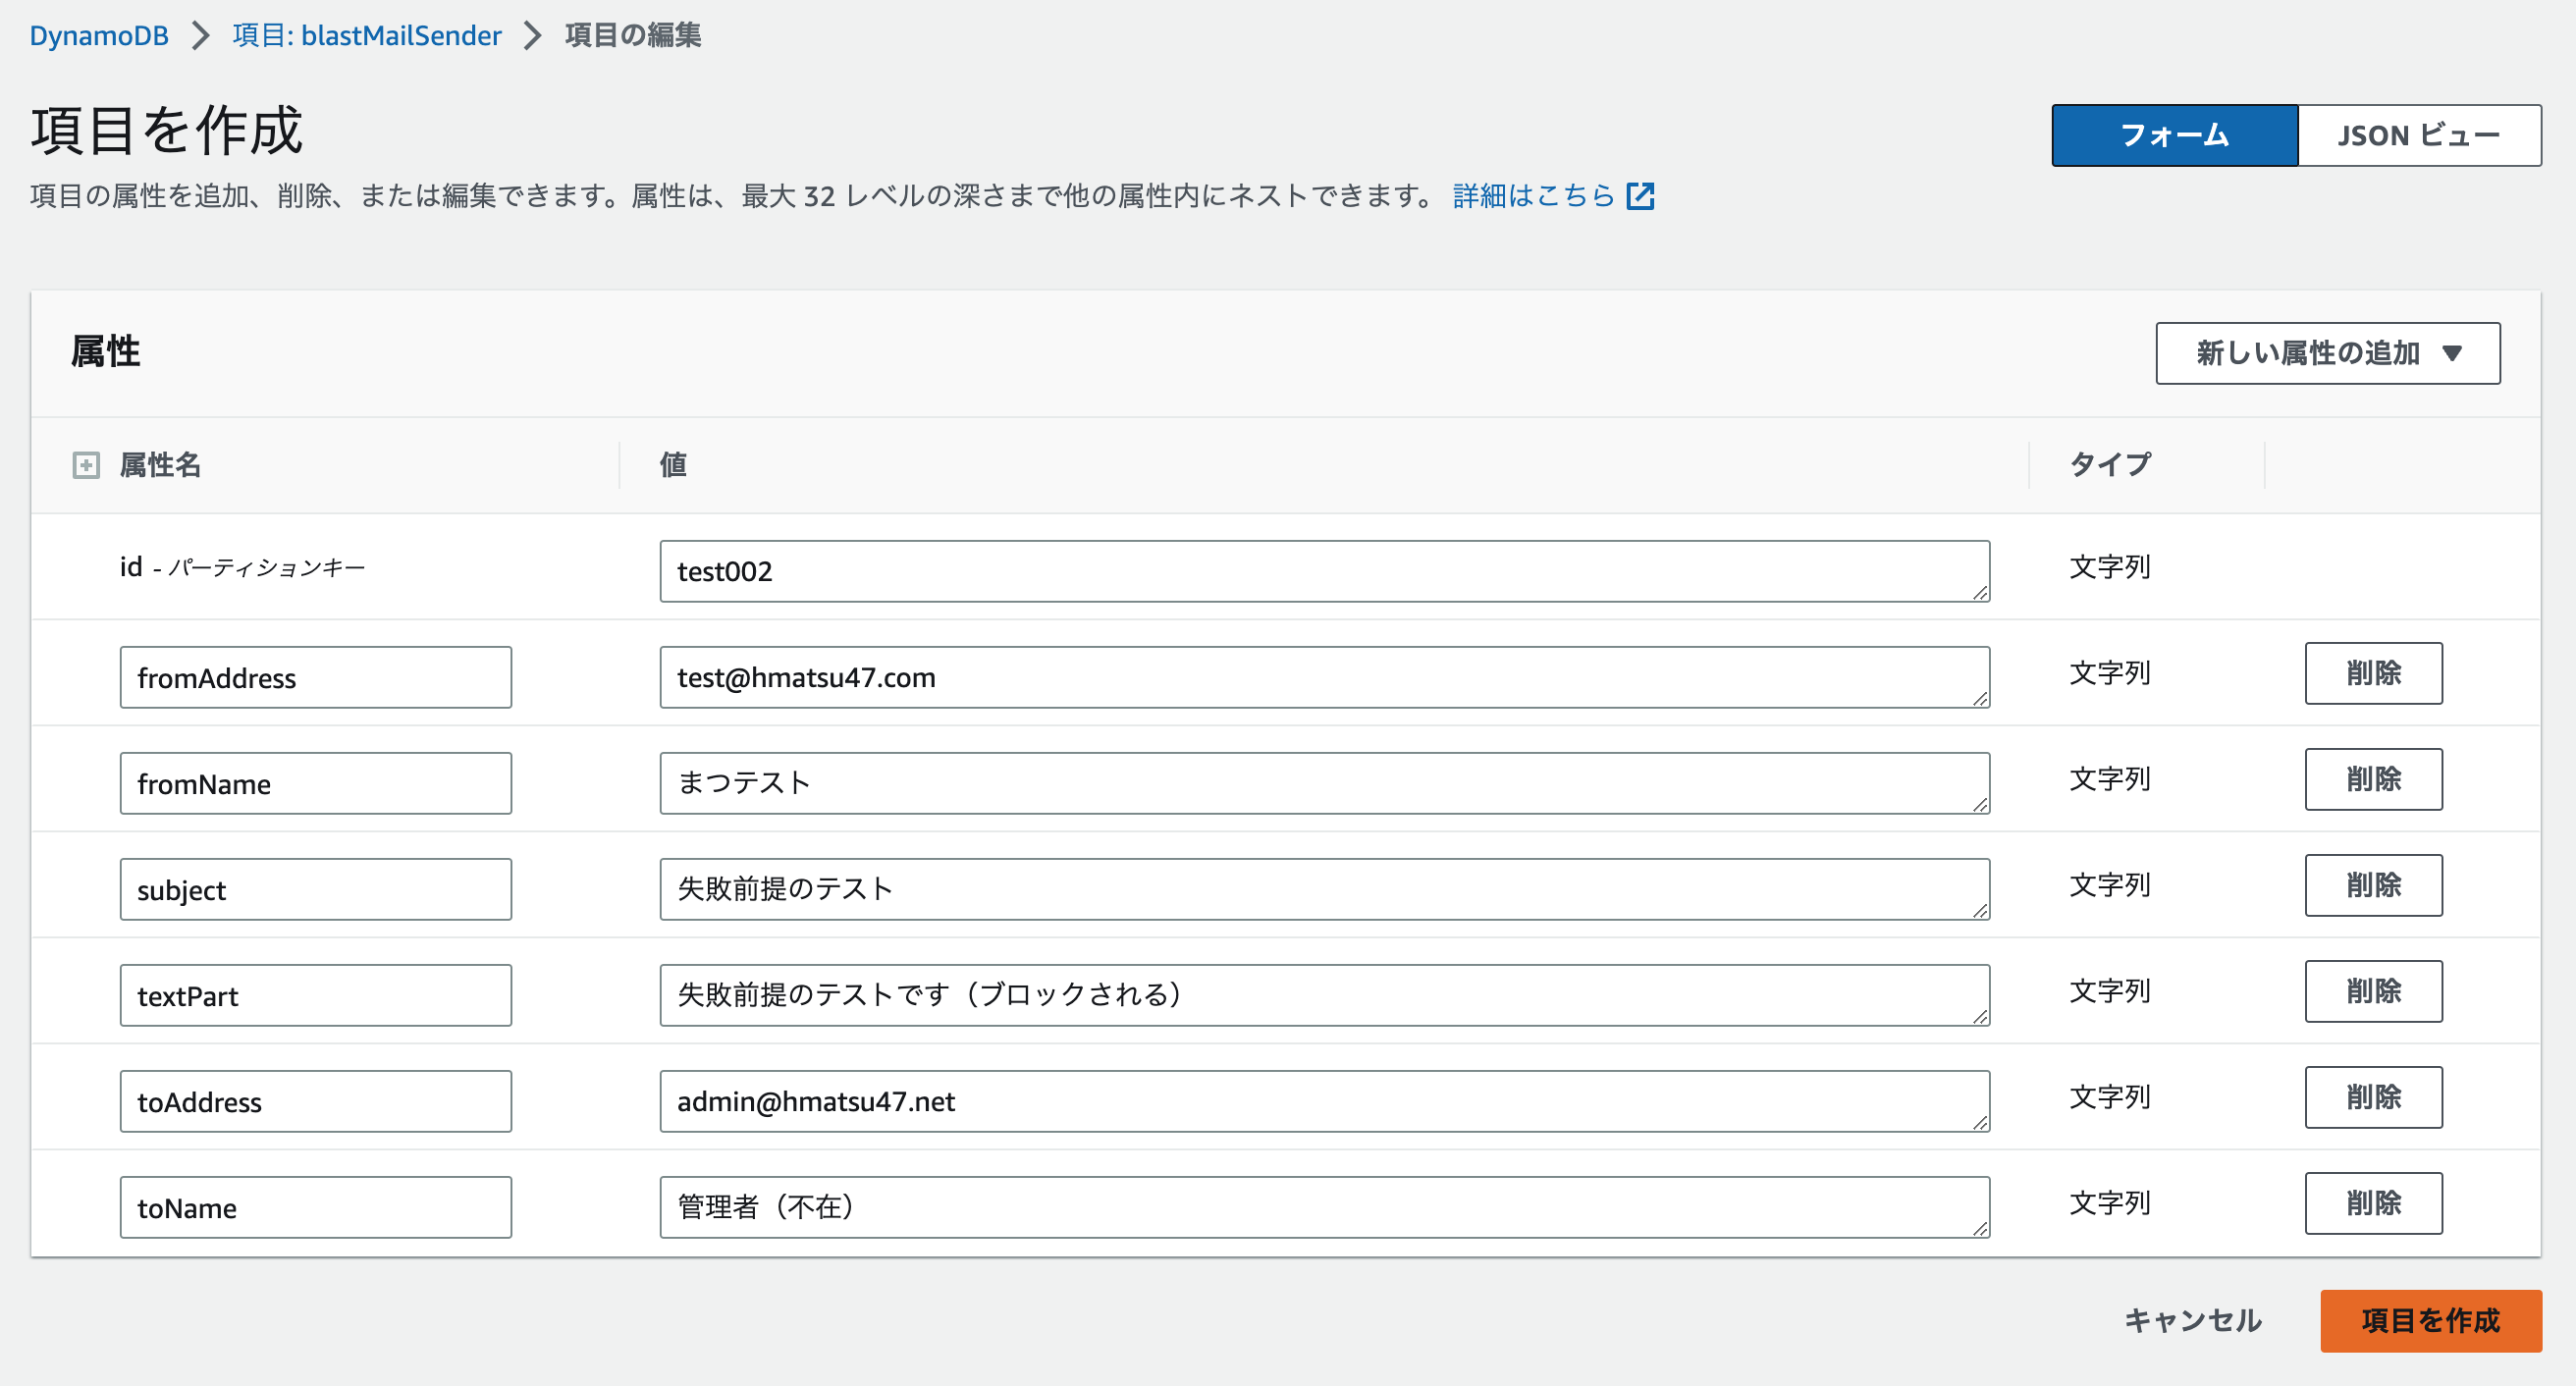
Task: Delete the toName attribute
Action: click(2373, 1203)
